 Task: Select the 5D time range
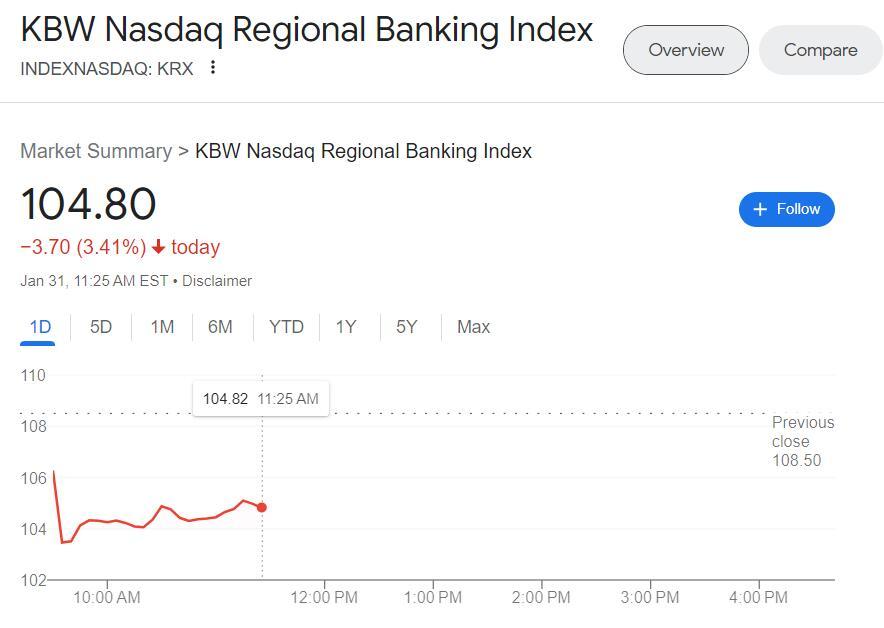101,327
